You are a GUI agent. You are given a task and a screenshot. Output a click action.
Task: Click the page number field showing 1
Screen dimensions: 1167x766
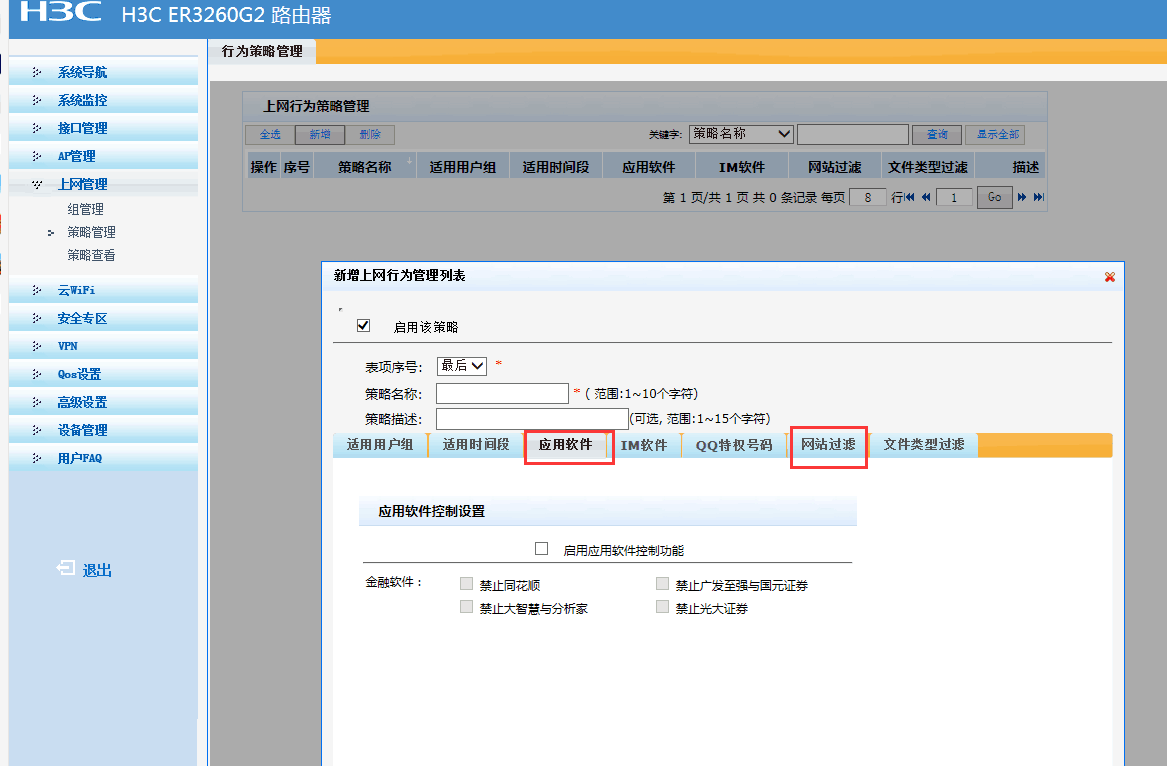pos(954,197)
